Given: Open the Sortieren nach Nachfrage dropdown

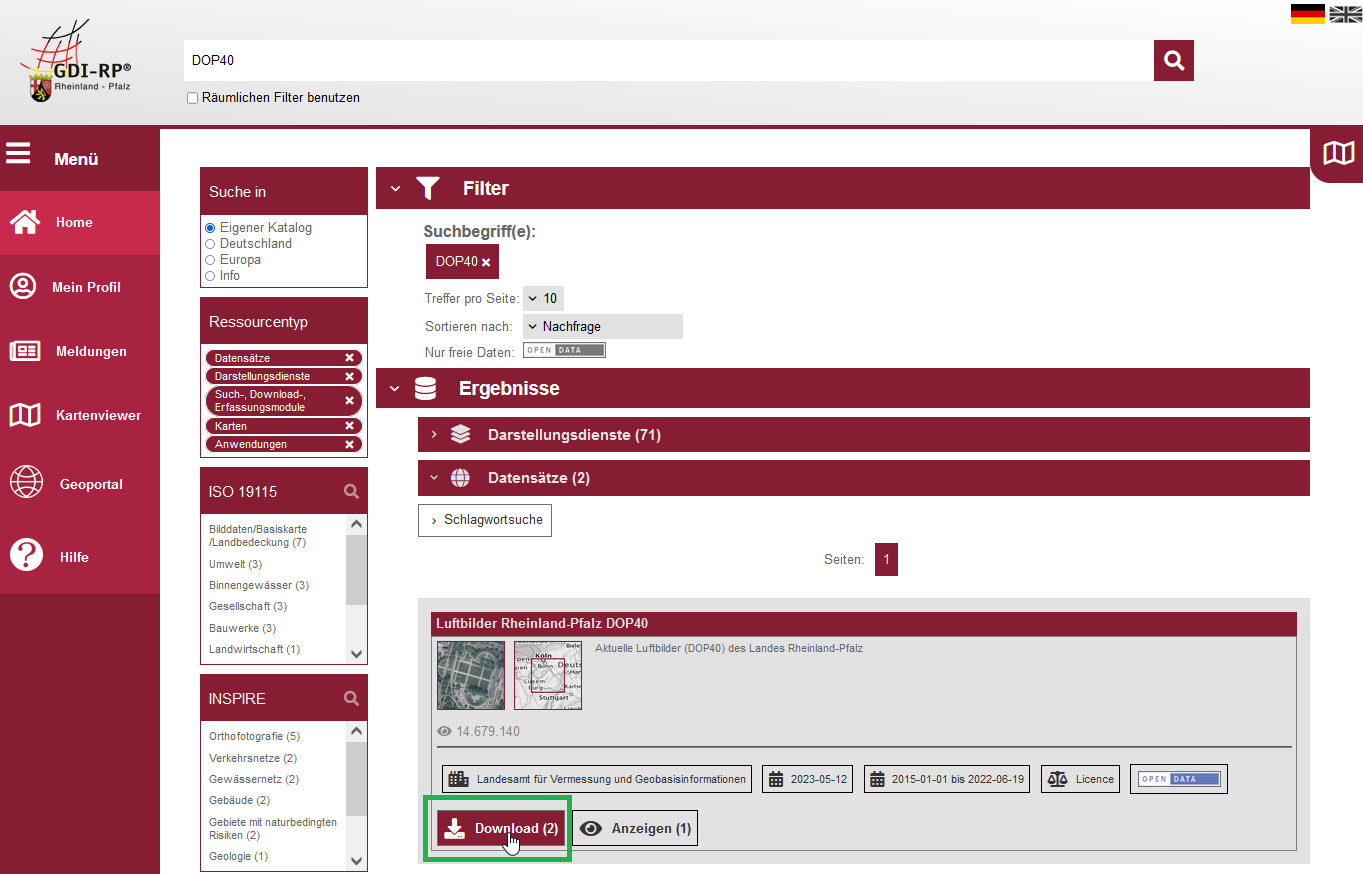Looking at the screenshot, I should point(603,326).
